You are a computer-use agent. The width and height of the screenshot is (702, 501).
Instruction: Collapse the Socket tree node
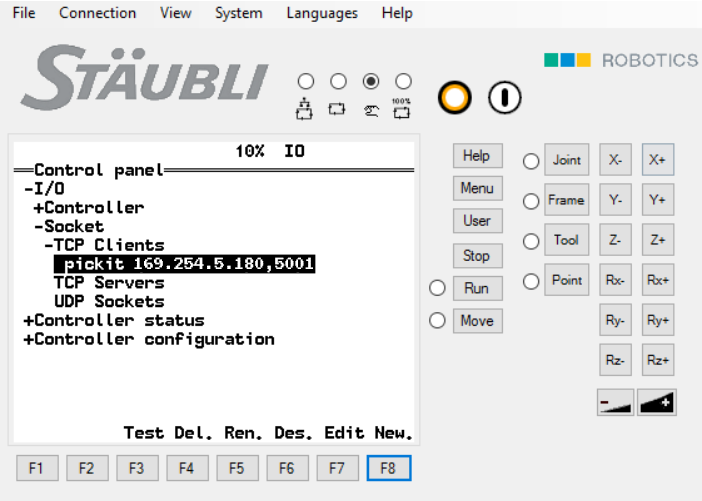pyautogui.click(x=39, y=227)
